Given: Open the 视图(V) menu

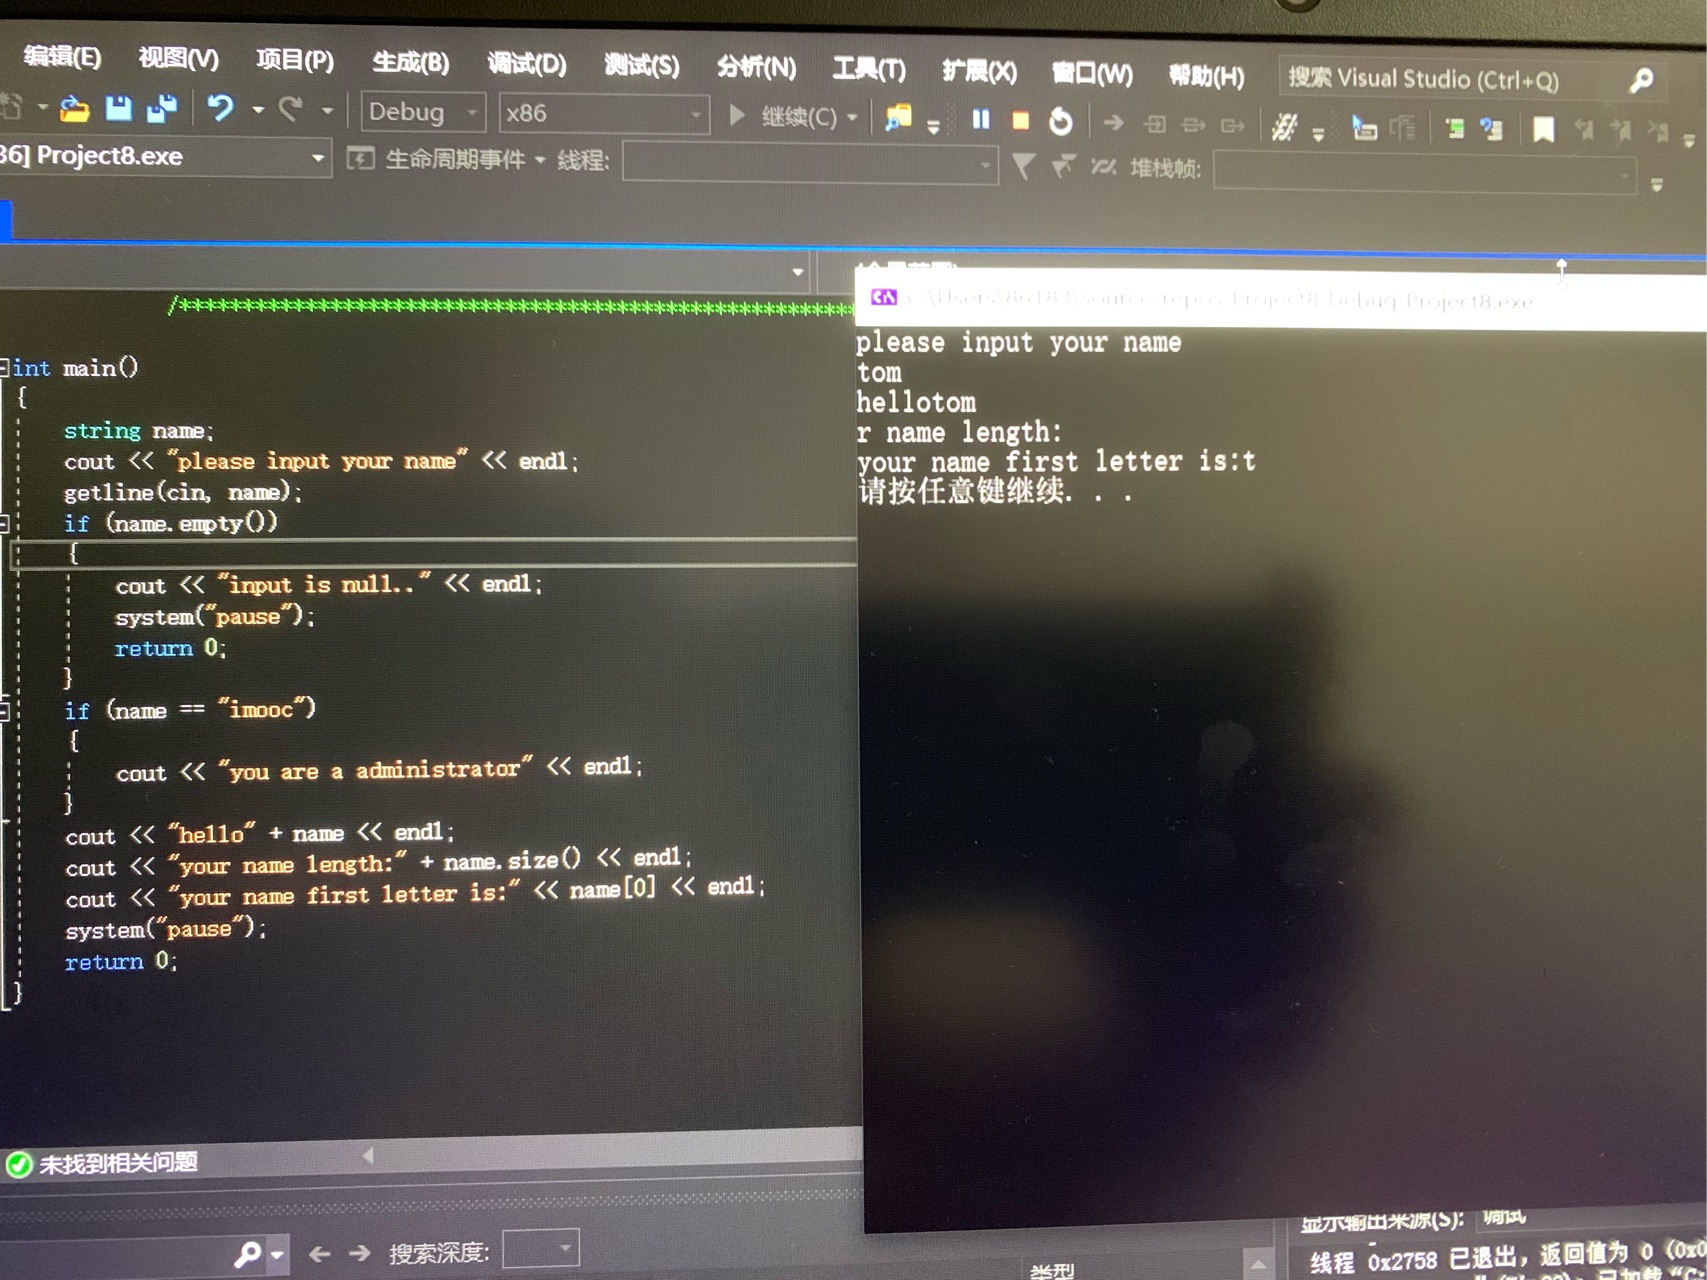Looking at the screenshot, I should click(x=178, y=58).
